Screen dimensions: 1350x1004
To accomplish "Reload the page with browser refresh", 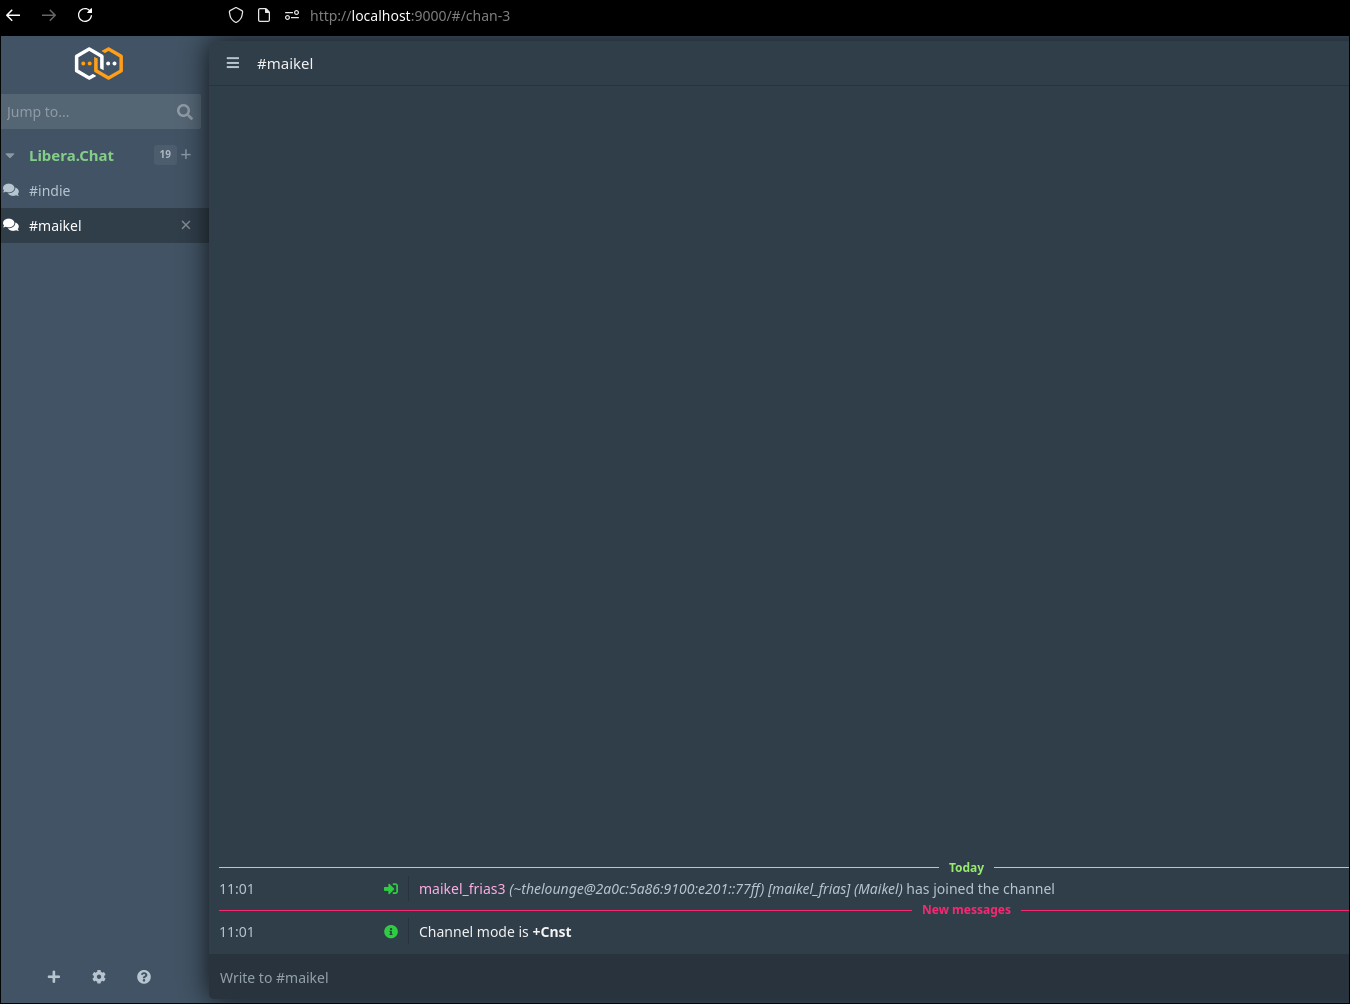I will pos(85,15).
